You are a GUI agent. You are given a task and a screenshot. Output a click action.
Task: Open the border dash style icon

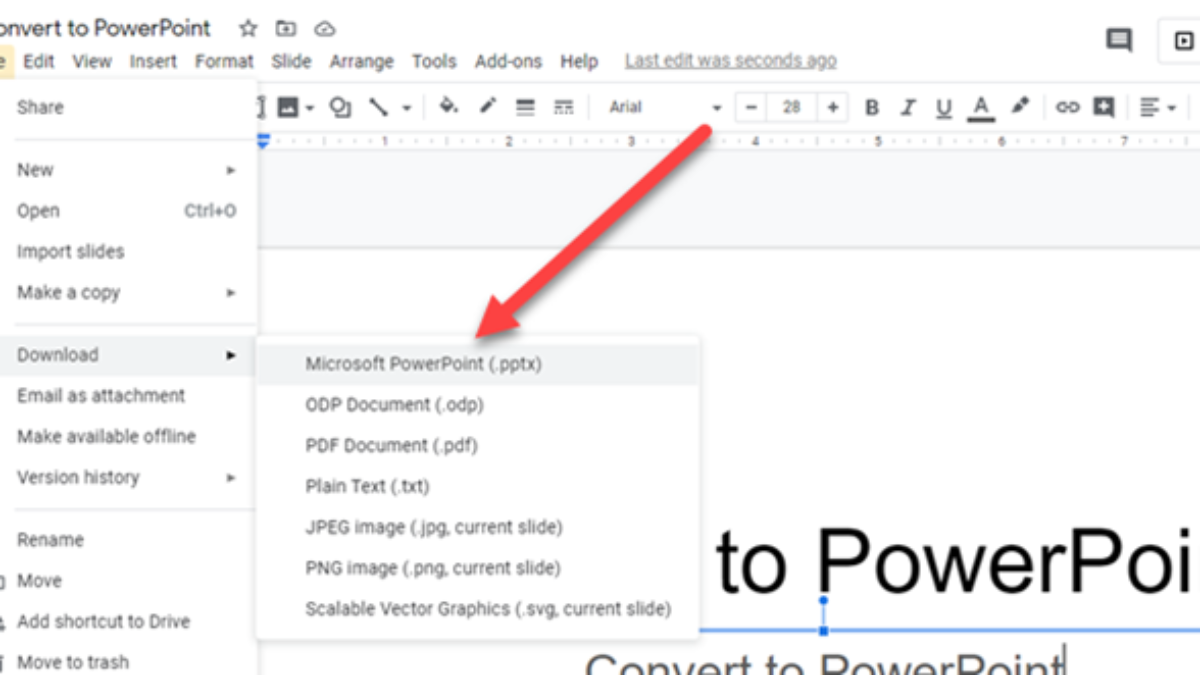pyautogui.click(x=564, y=107)
